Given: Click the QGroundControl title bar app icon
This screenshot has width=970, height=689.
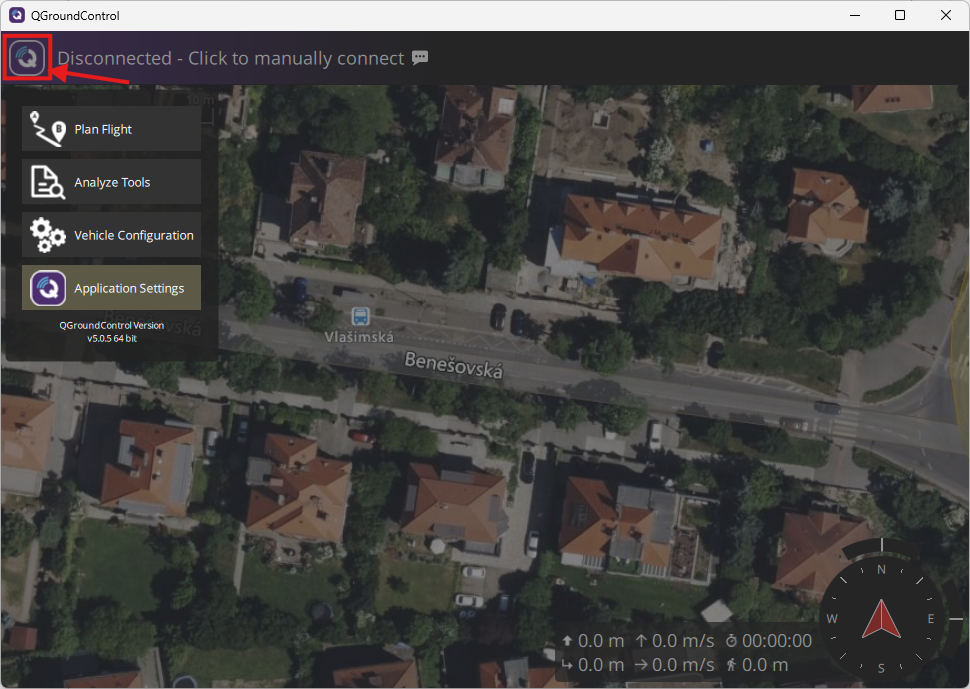Looking at the screenshot, I should tap(16, 16).
